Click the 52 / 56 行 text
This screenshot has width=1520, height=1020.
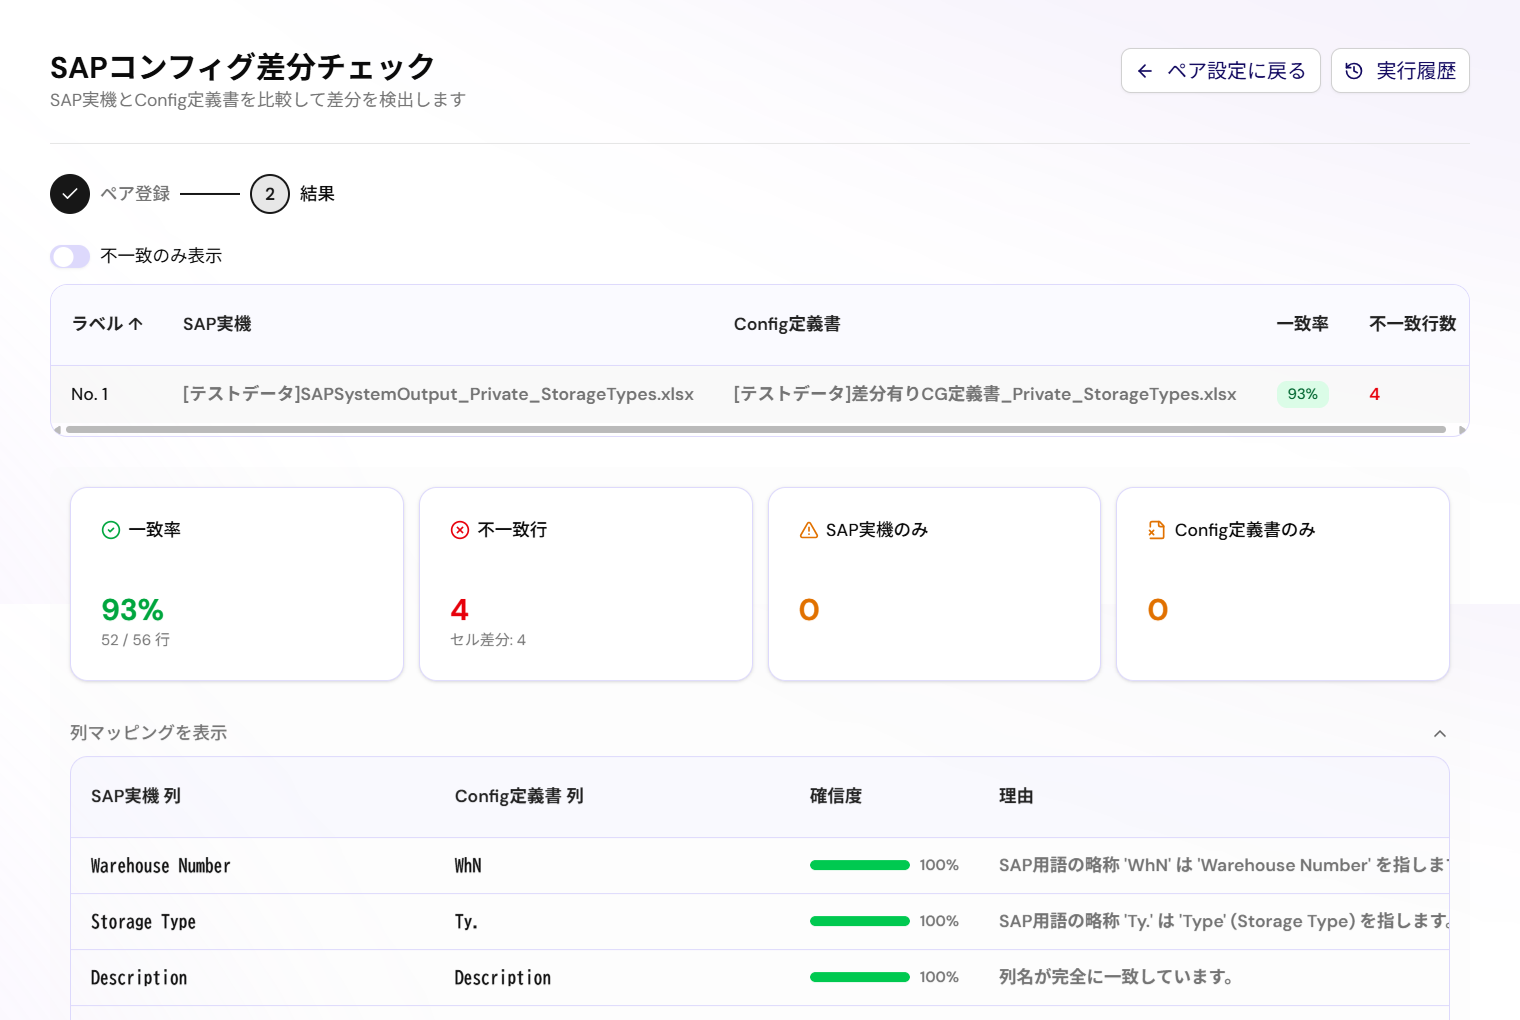tap(135, 640)
